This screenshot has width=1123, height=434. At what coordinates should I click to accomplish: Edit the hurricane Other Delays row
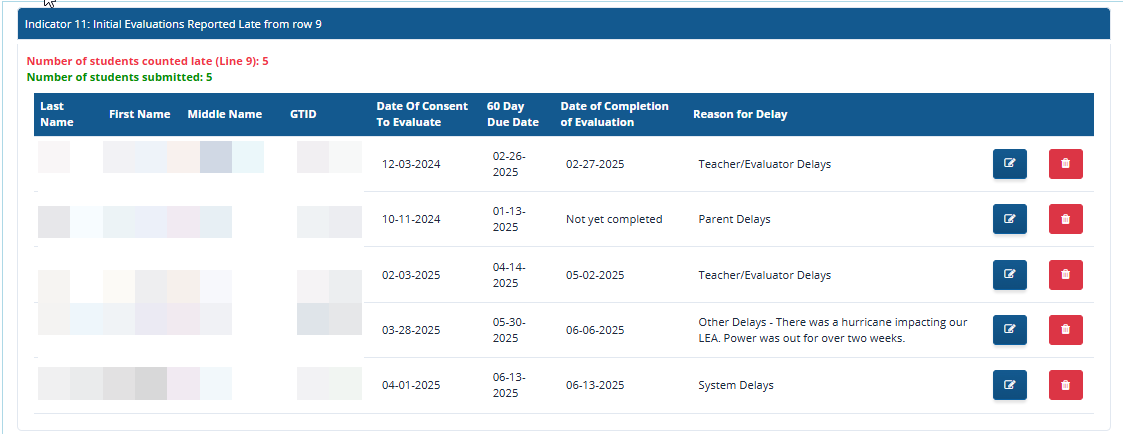click(1009, 330)
